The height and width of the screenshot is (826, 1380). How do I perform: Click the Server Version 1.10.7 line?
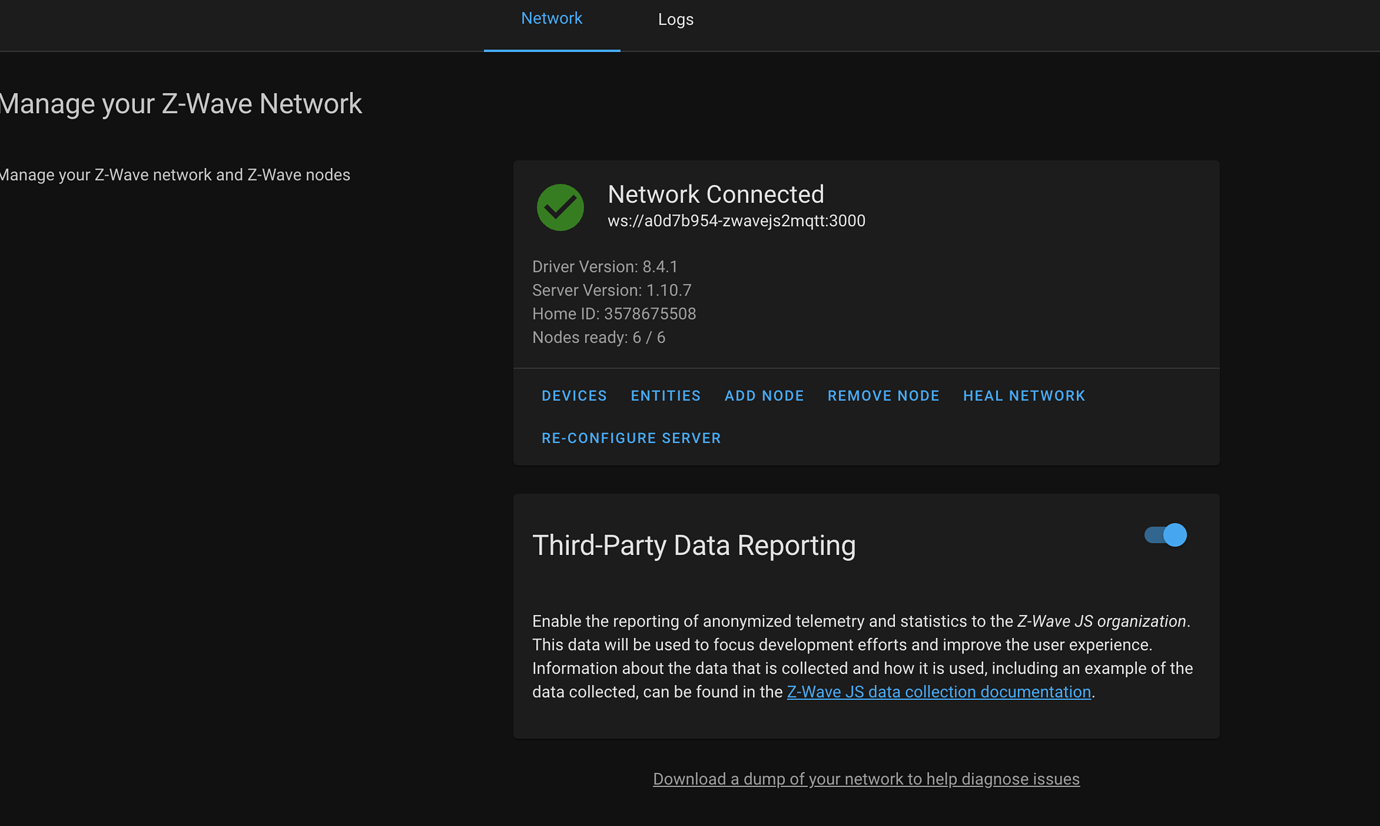612,290
